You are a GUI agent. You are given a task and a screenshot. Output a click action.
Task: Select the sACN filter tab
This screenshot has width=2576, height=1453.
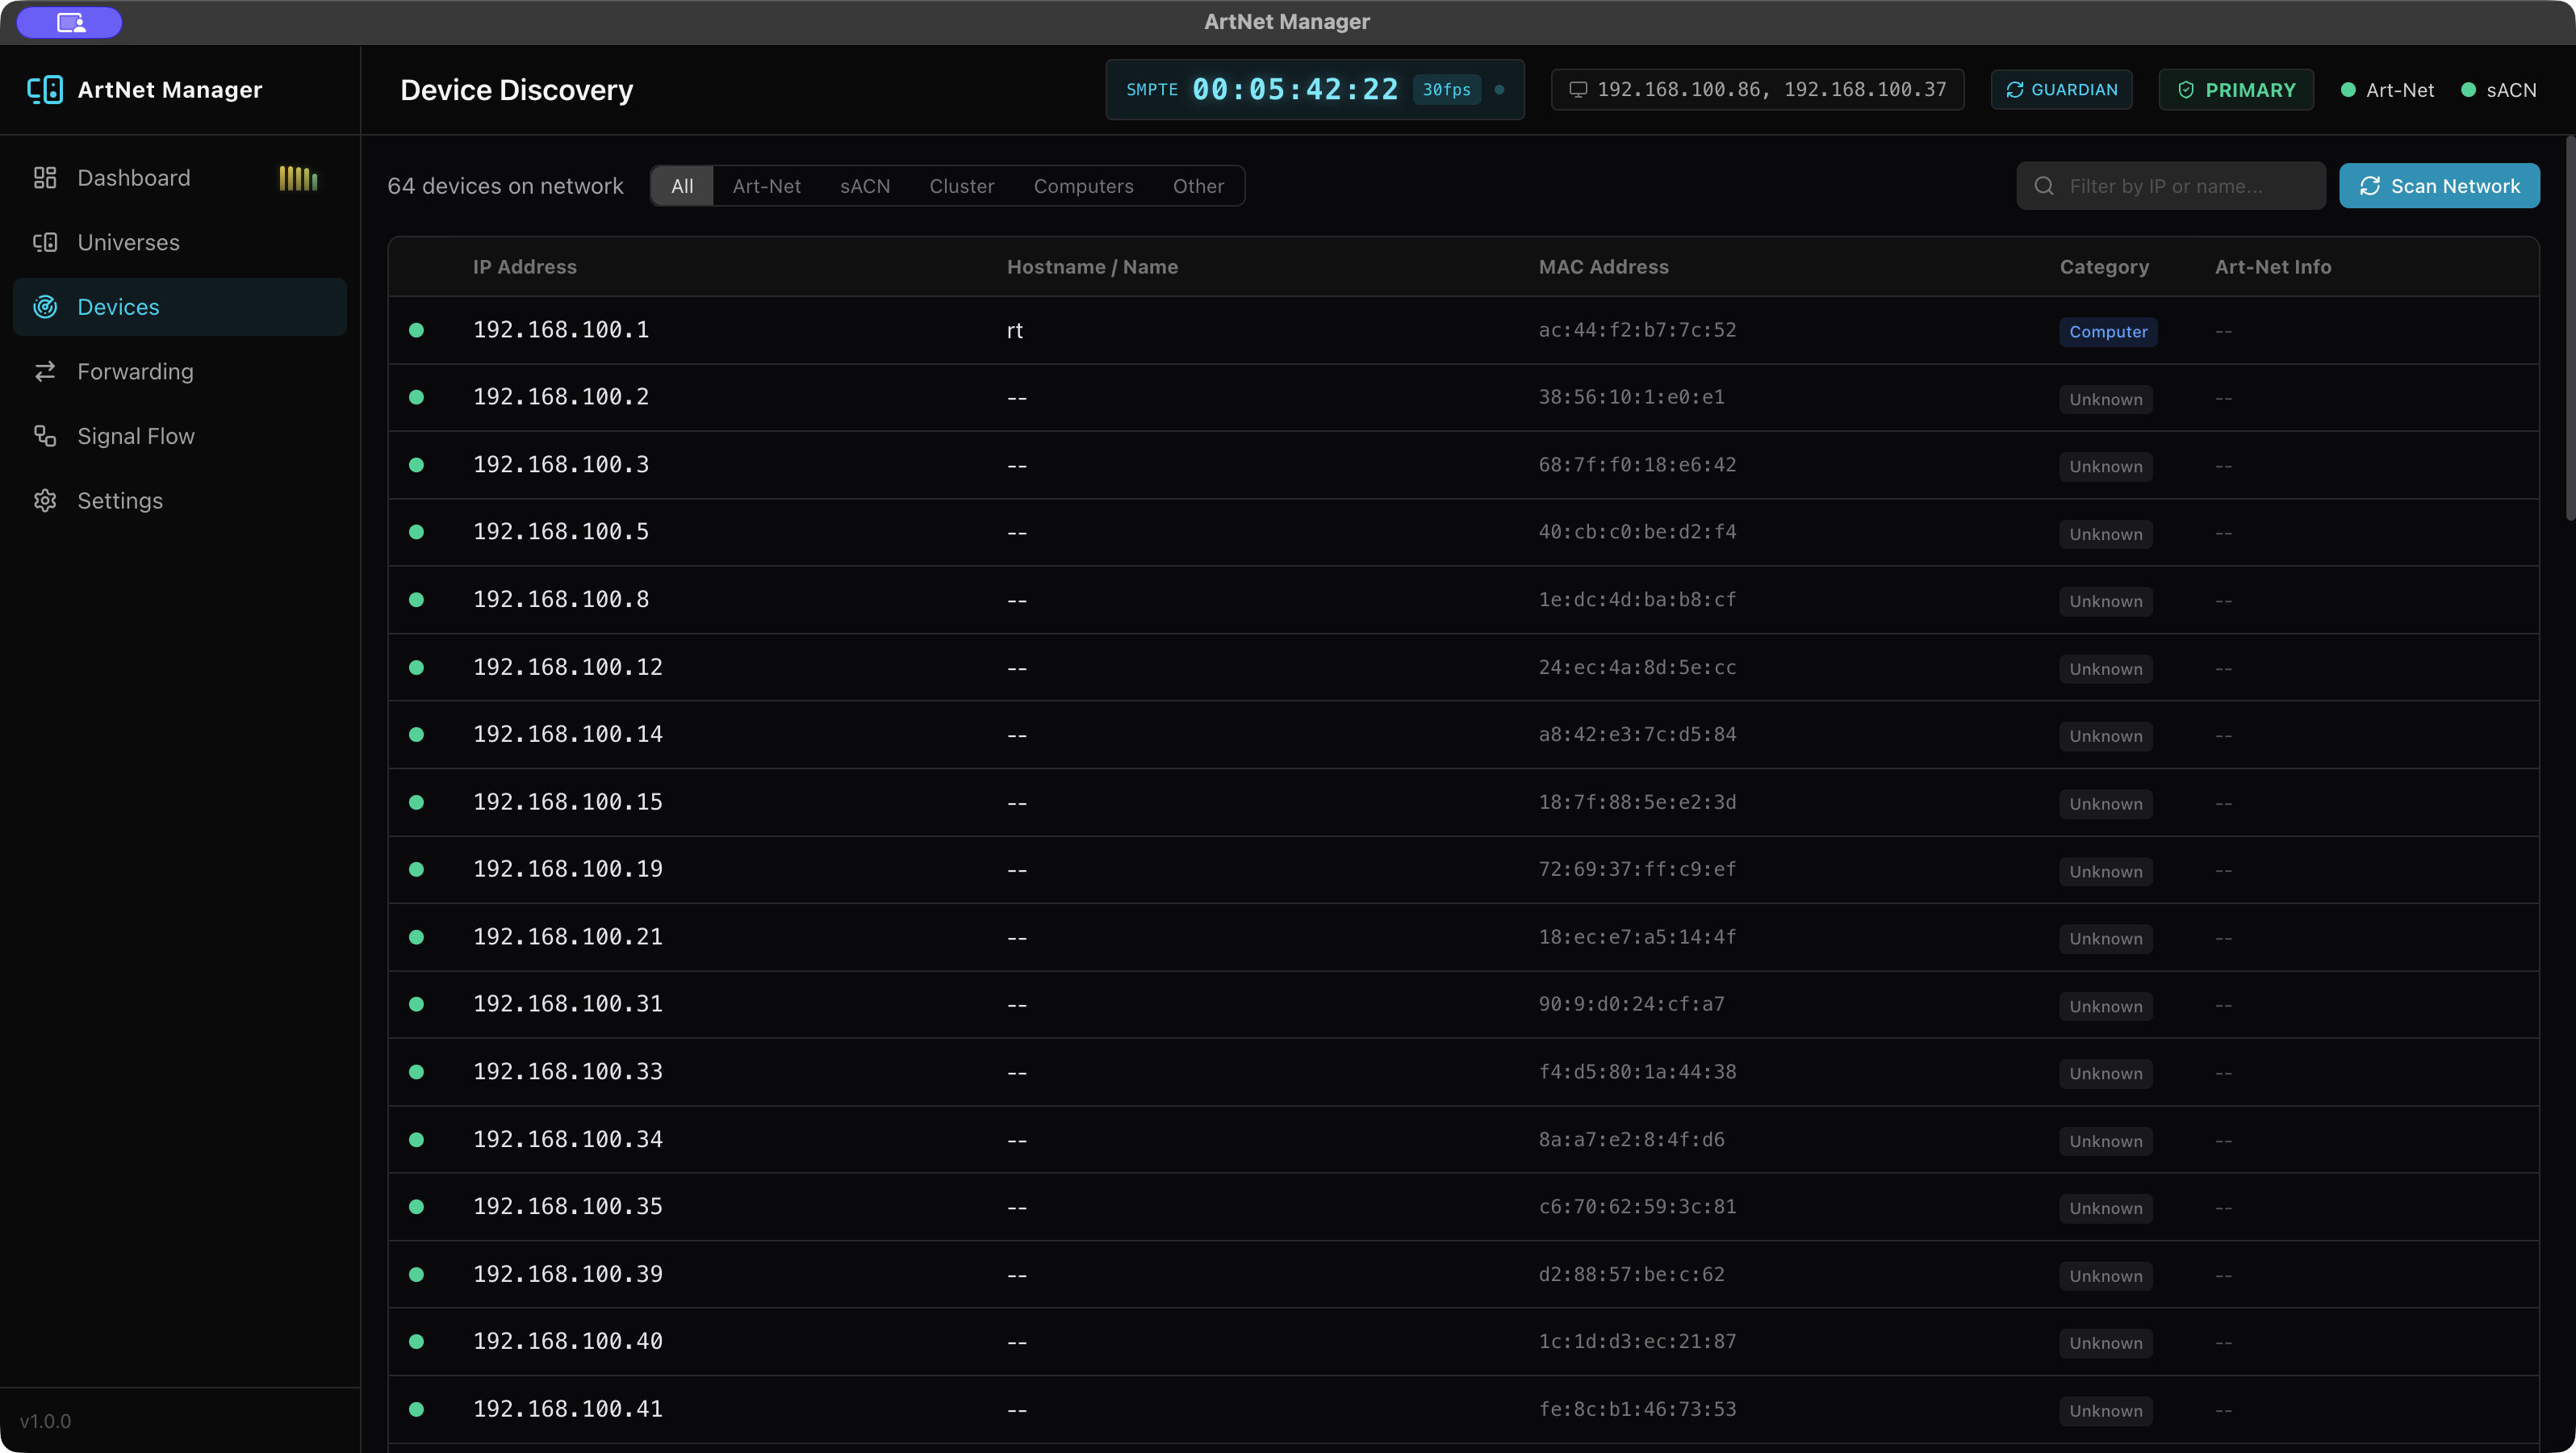865,186
